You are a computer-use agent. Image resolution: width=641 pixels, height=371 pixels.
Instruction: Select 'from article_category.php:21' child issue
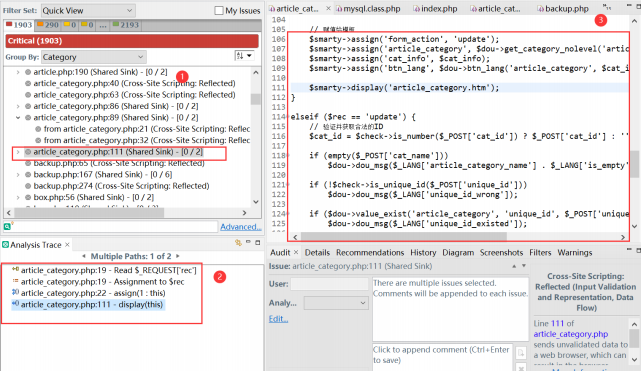[x=146, y=129]
